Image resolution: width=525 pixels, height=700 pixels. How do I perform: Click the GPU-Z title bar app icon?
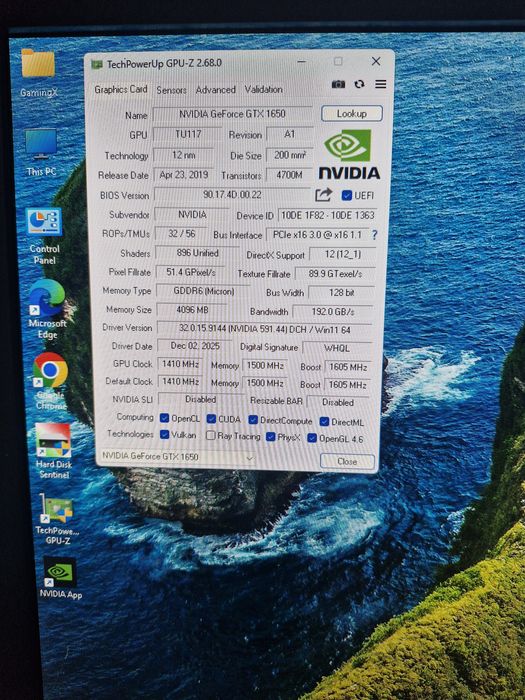[97, 64]
